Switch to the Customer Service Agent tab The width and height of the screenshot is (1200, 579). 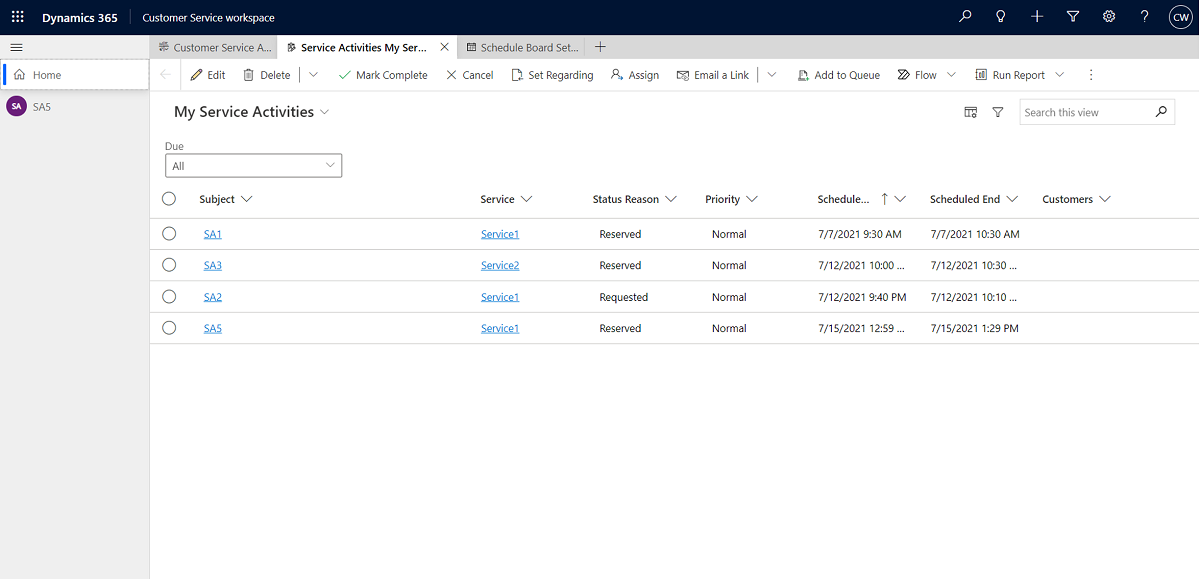point(214,47)
